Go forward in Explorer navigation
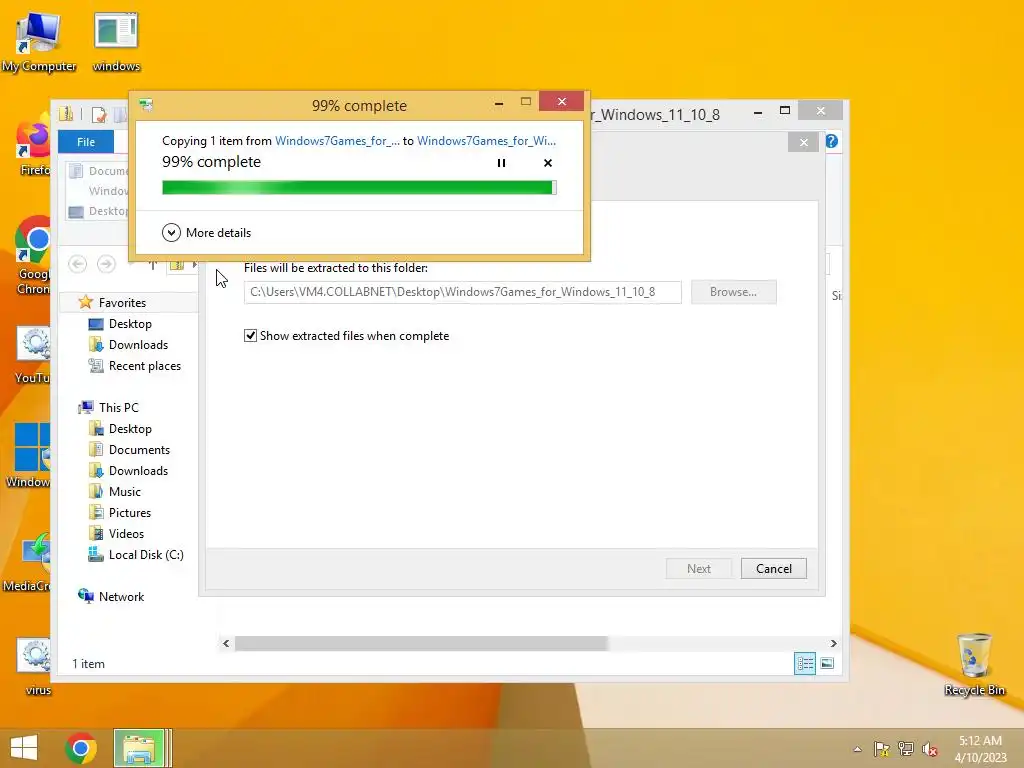The width and height of the screenshot is (1024, 768). click(106, 264)
